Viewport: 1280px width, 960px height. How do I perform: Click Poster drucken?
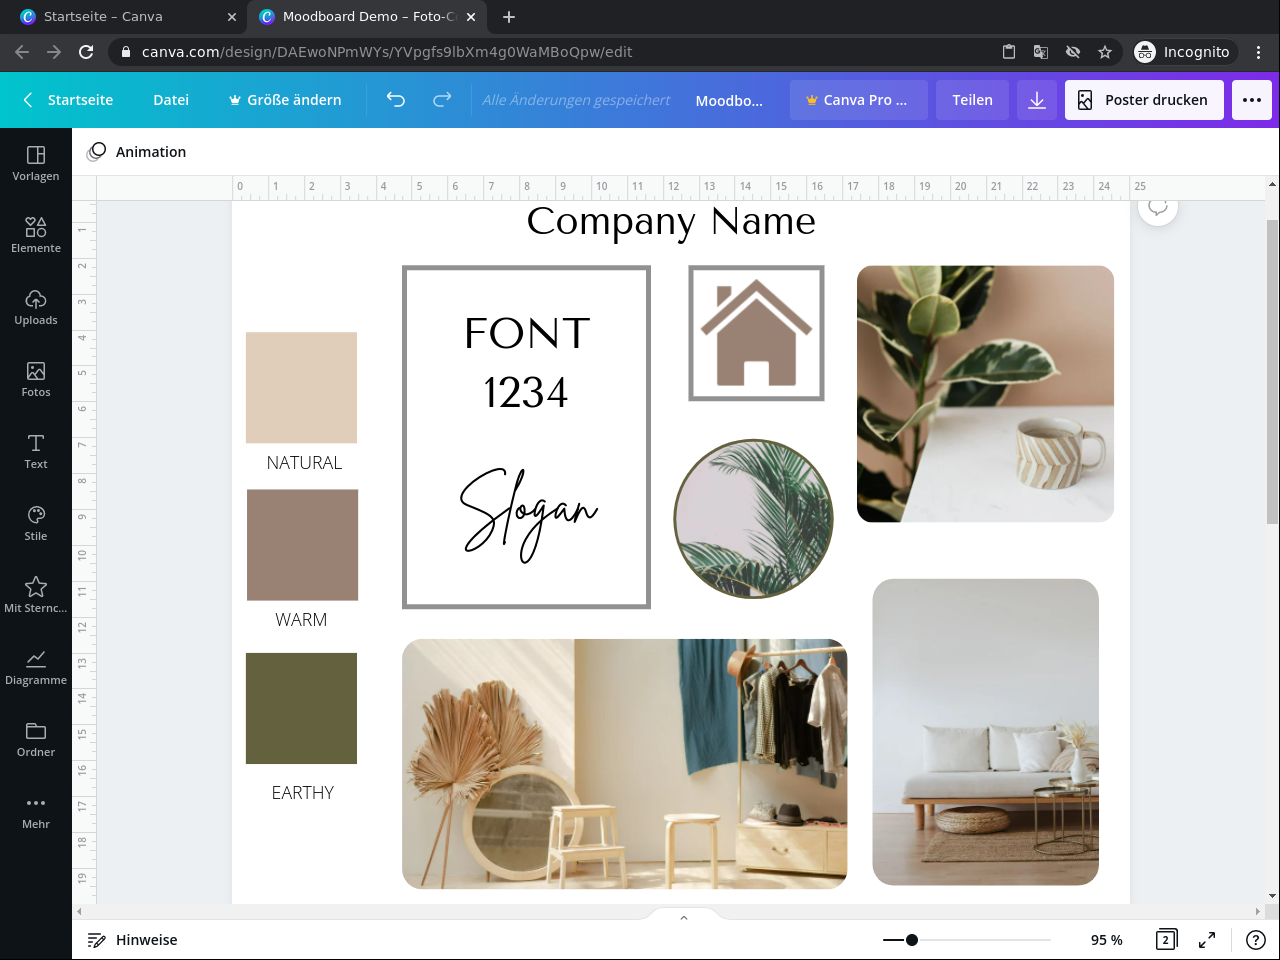coord(1144,100)
